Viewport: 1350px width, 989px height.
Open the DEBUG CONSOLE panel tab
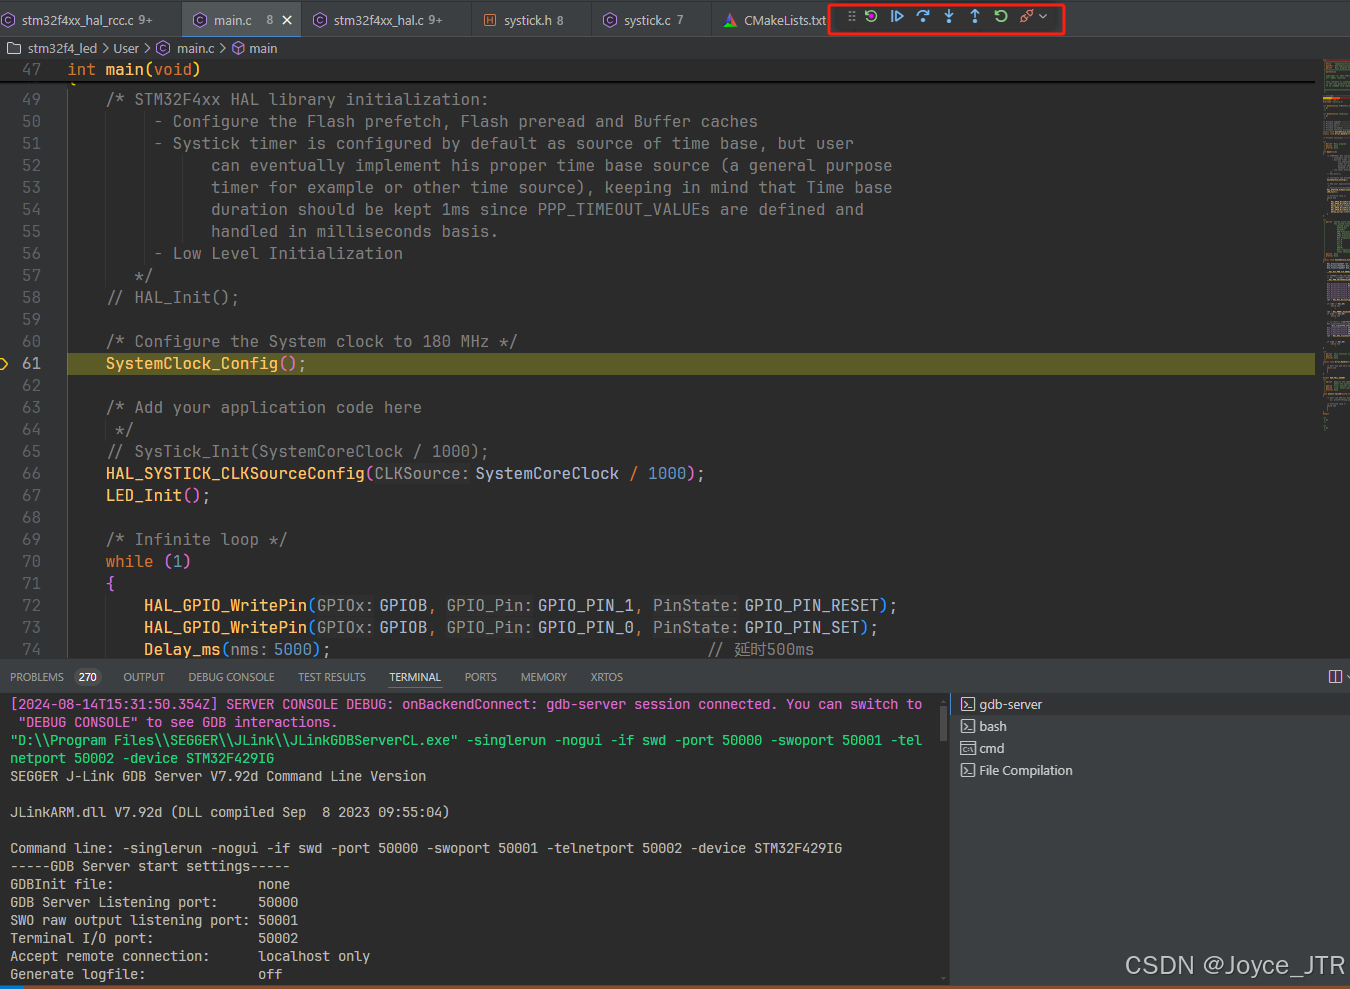point(231,677)
